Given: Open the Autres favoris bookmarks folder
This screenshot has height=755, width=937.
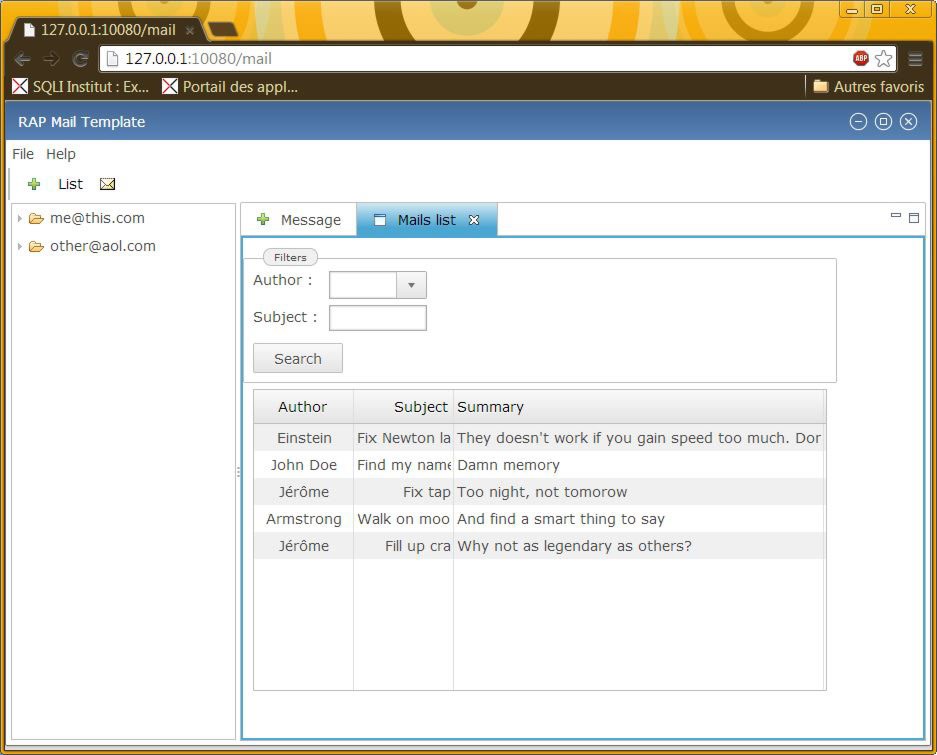Looking at the screenshot, I should (x=868, y=87).
